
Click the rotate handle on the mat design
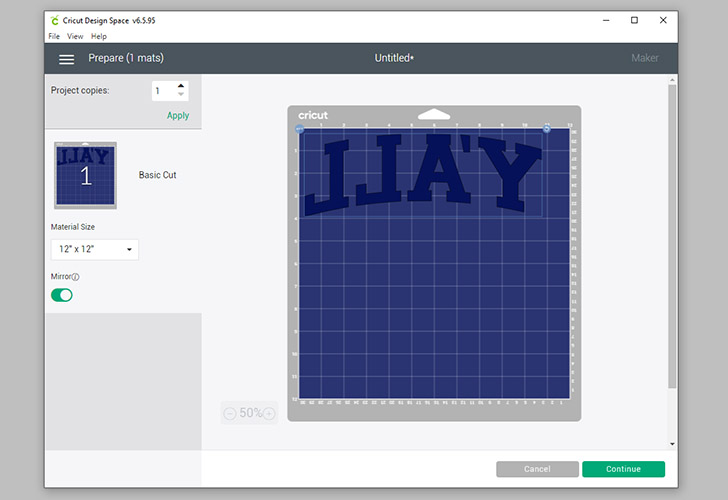546,129
